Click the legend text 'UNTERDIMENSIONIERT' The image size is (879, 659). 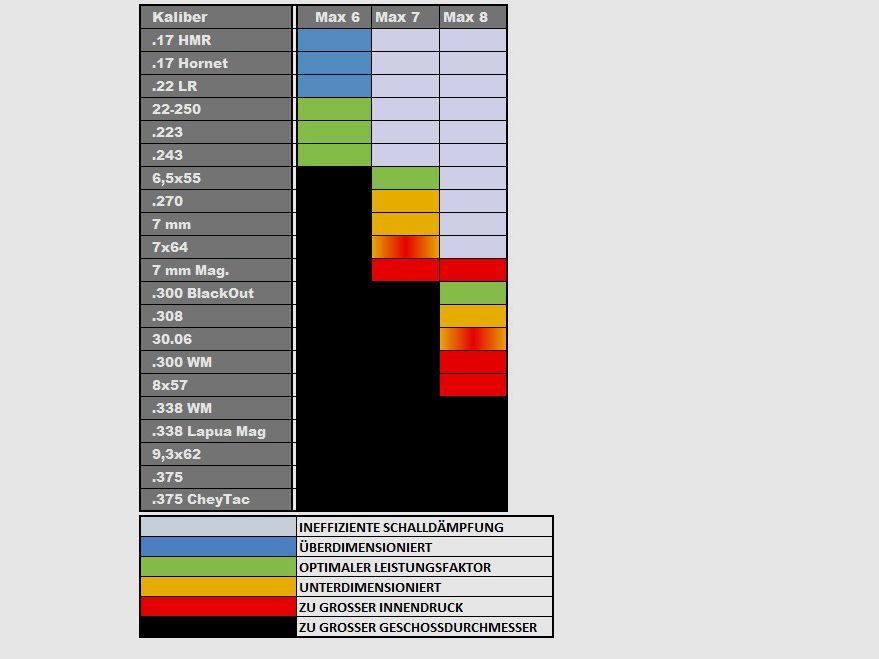pyautogui.click(x=370, y=588)
